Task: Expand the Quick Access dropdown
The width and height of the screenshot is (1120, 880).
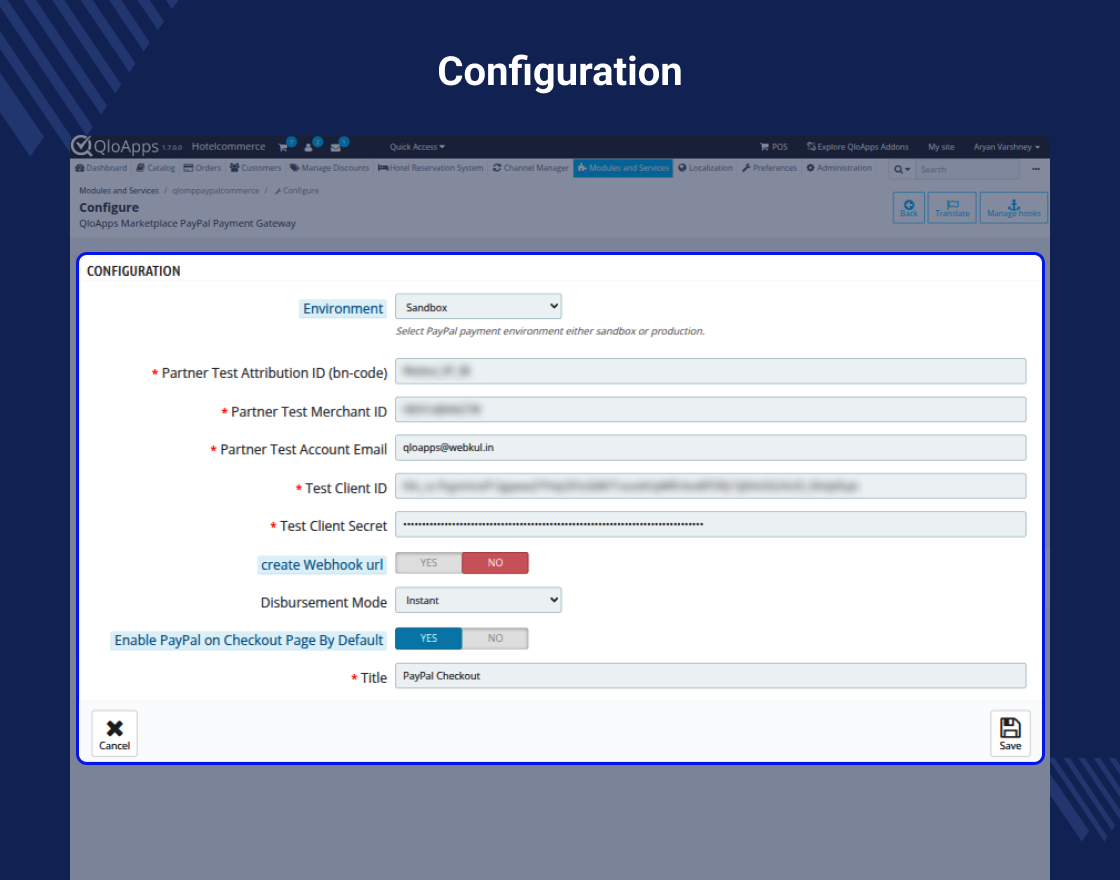Action: 417,147
